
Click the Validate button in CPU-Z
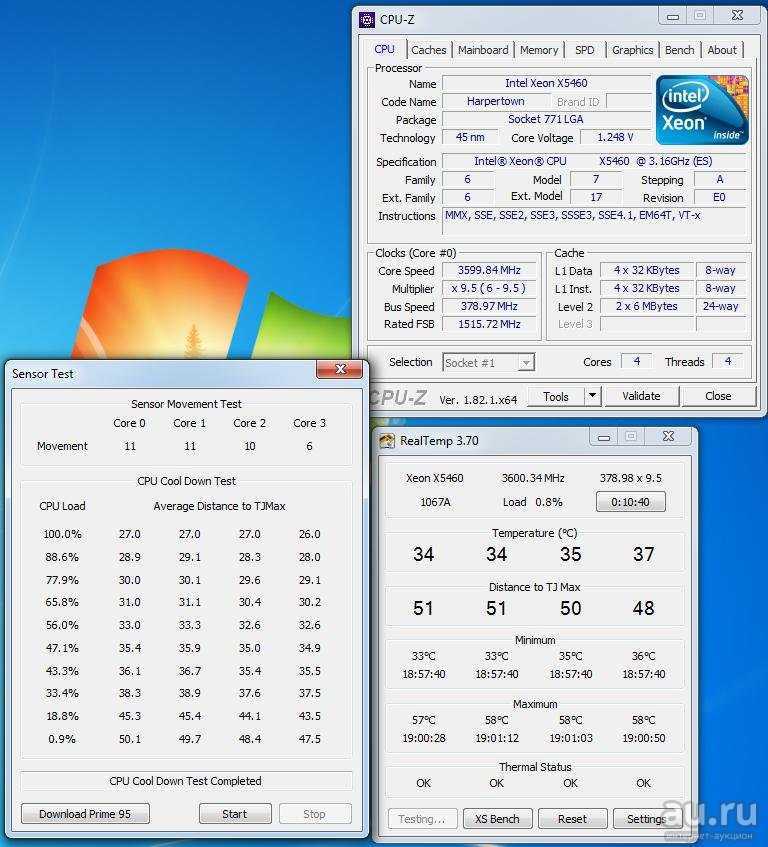point(641,396)
